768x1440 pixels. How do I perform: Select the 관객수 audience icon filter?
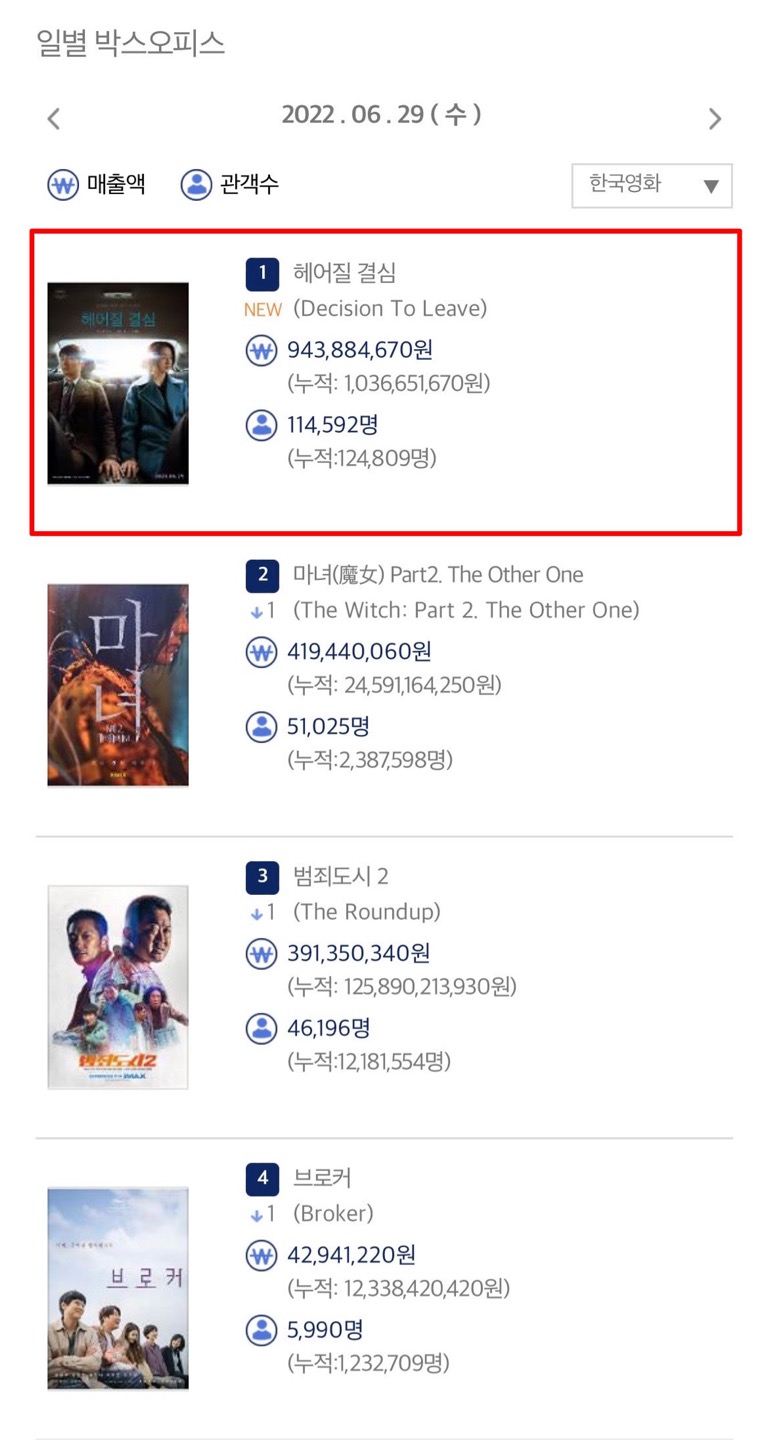(196, 185)
